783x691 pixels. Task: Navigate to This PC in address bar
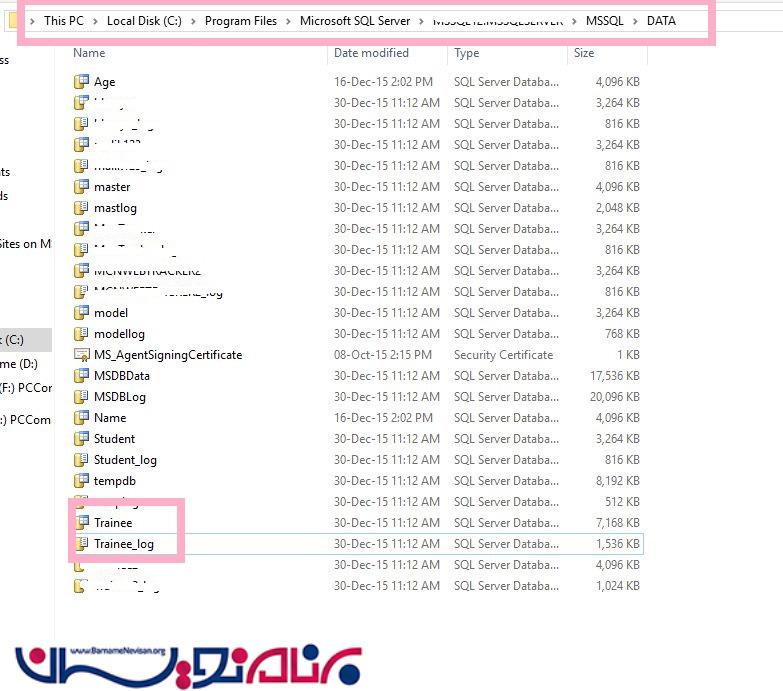point(64,21)
